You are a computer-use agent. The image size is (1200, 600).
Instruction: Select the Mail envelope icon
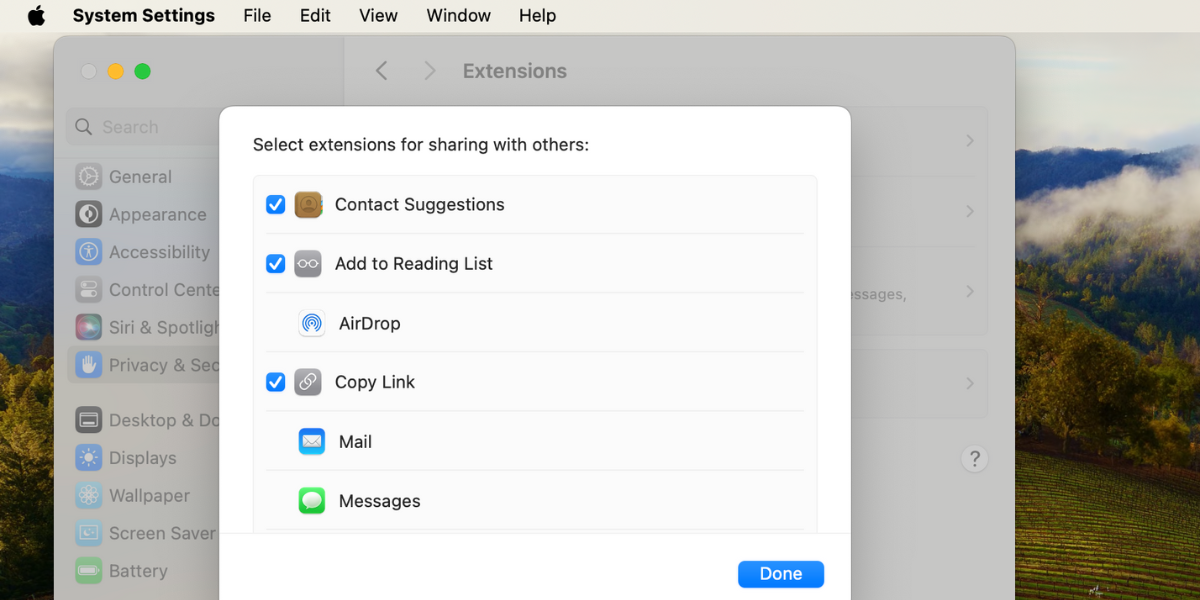pos(312,442)
